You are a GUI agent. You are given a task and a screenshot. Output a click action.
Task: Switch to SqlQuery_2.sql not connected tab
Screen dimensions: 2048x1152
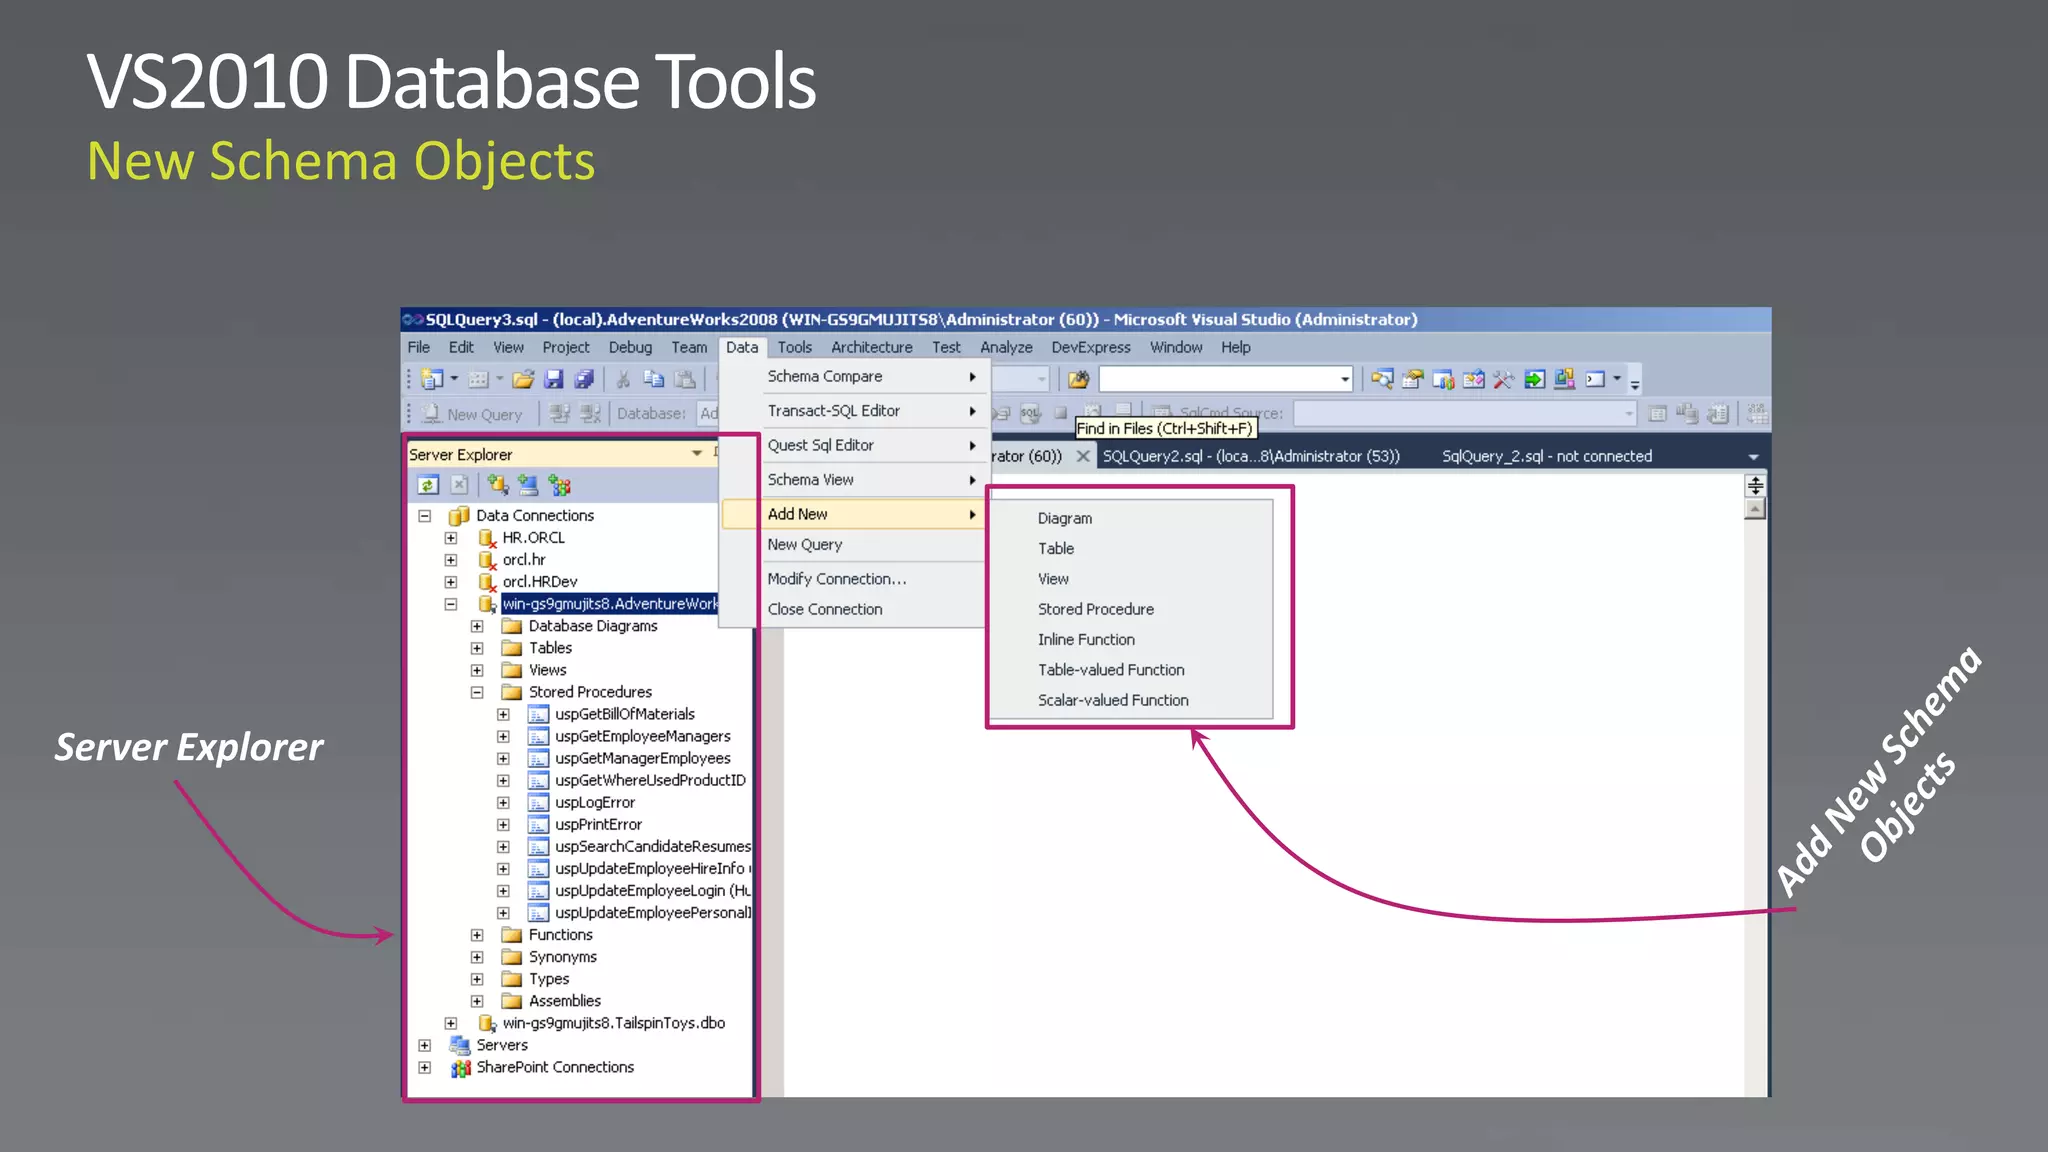(1547, 456)
